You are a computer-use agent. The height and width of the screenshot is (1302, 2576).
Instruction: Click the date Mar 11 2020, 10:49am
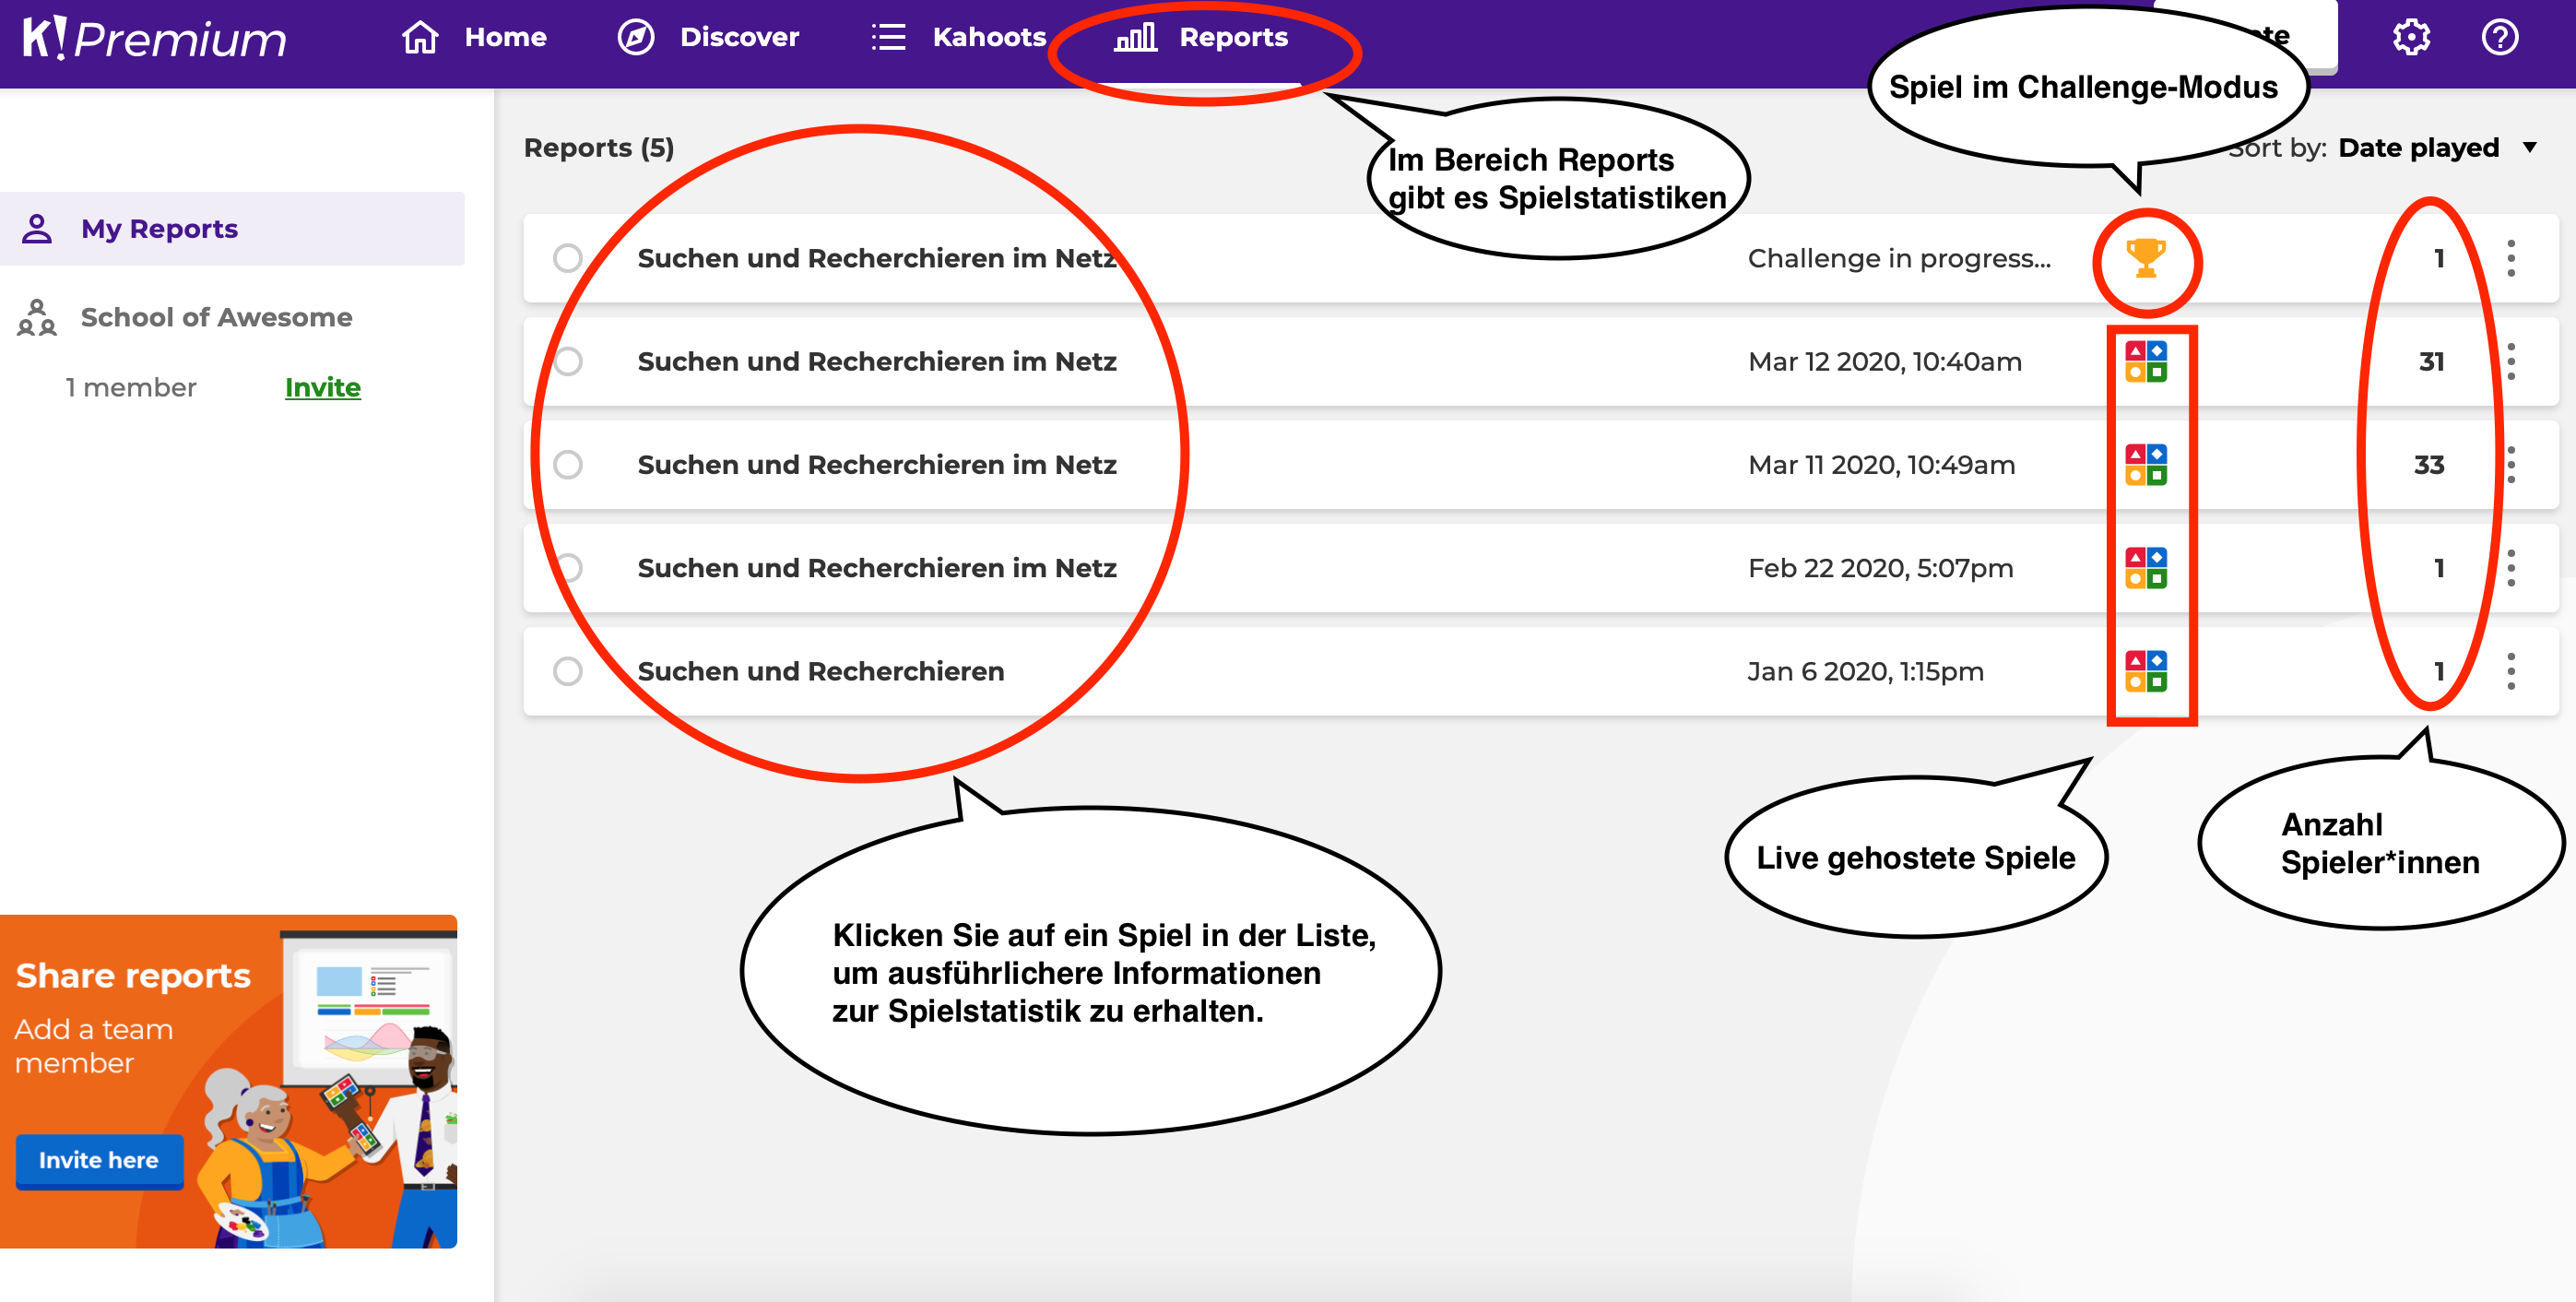pyautogui.click(x=1881, y=465)
